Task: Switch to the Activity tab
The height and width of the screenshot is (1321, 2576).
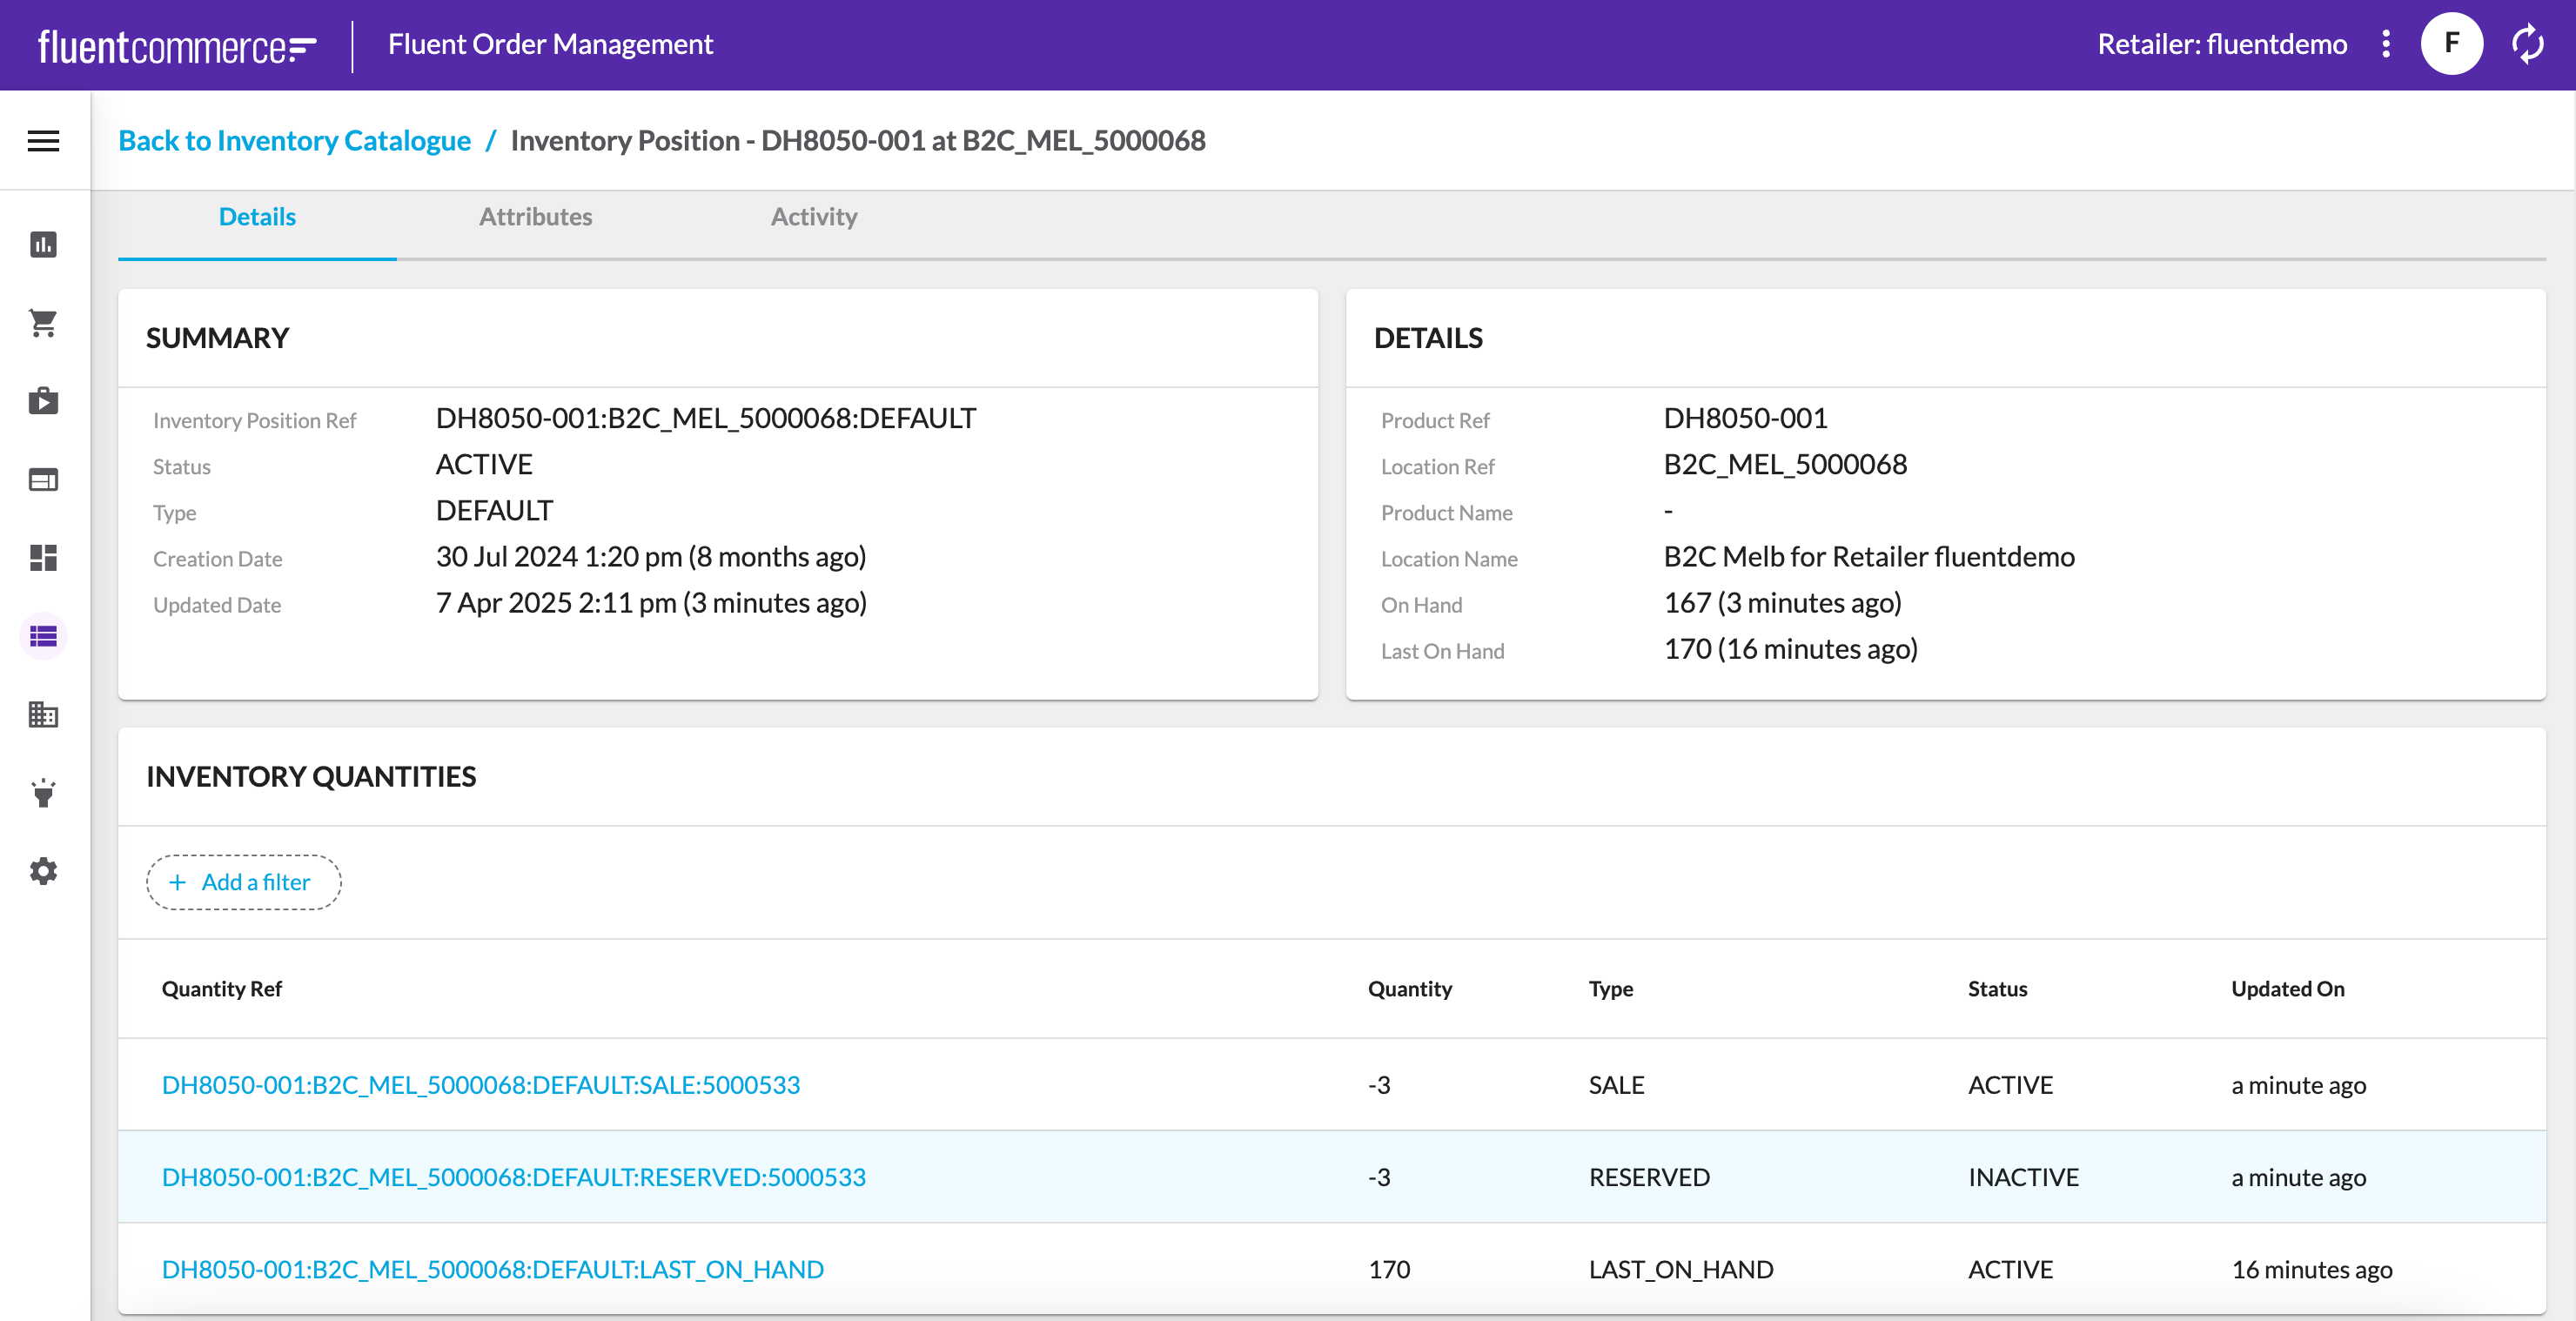Action: pos(813,217)
